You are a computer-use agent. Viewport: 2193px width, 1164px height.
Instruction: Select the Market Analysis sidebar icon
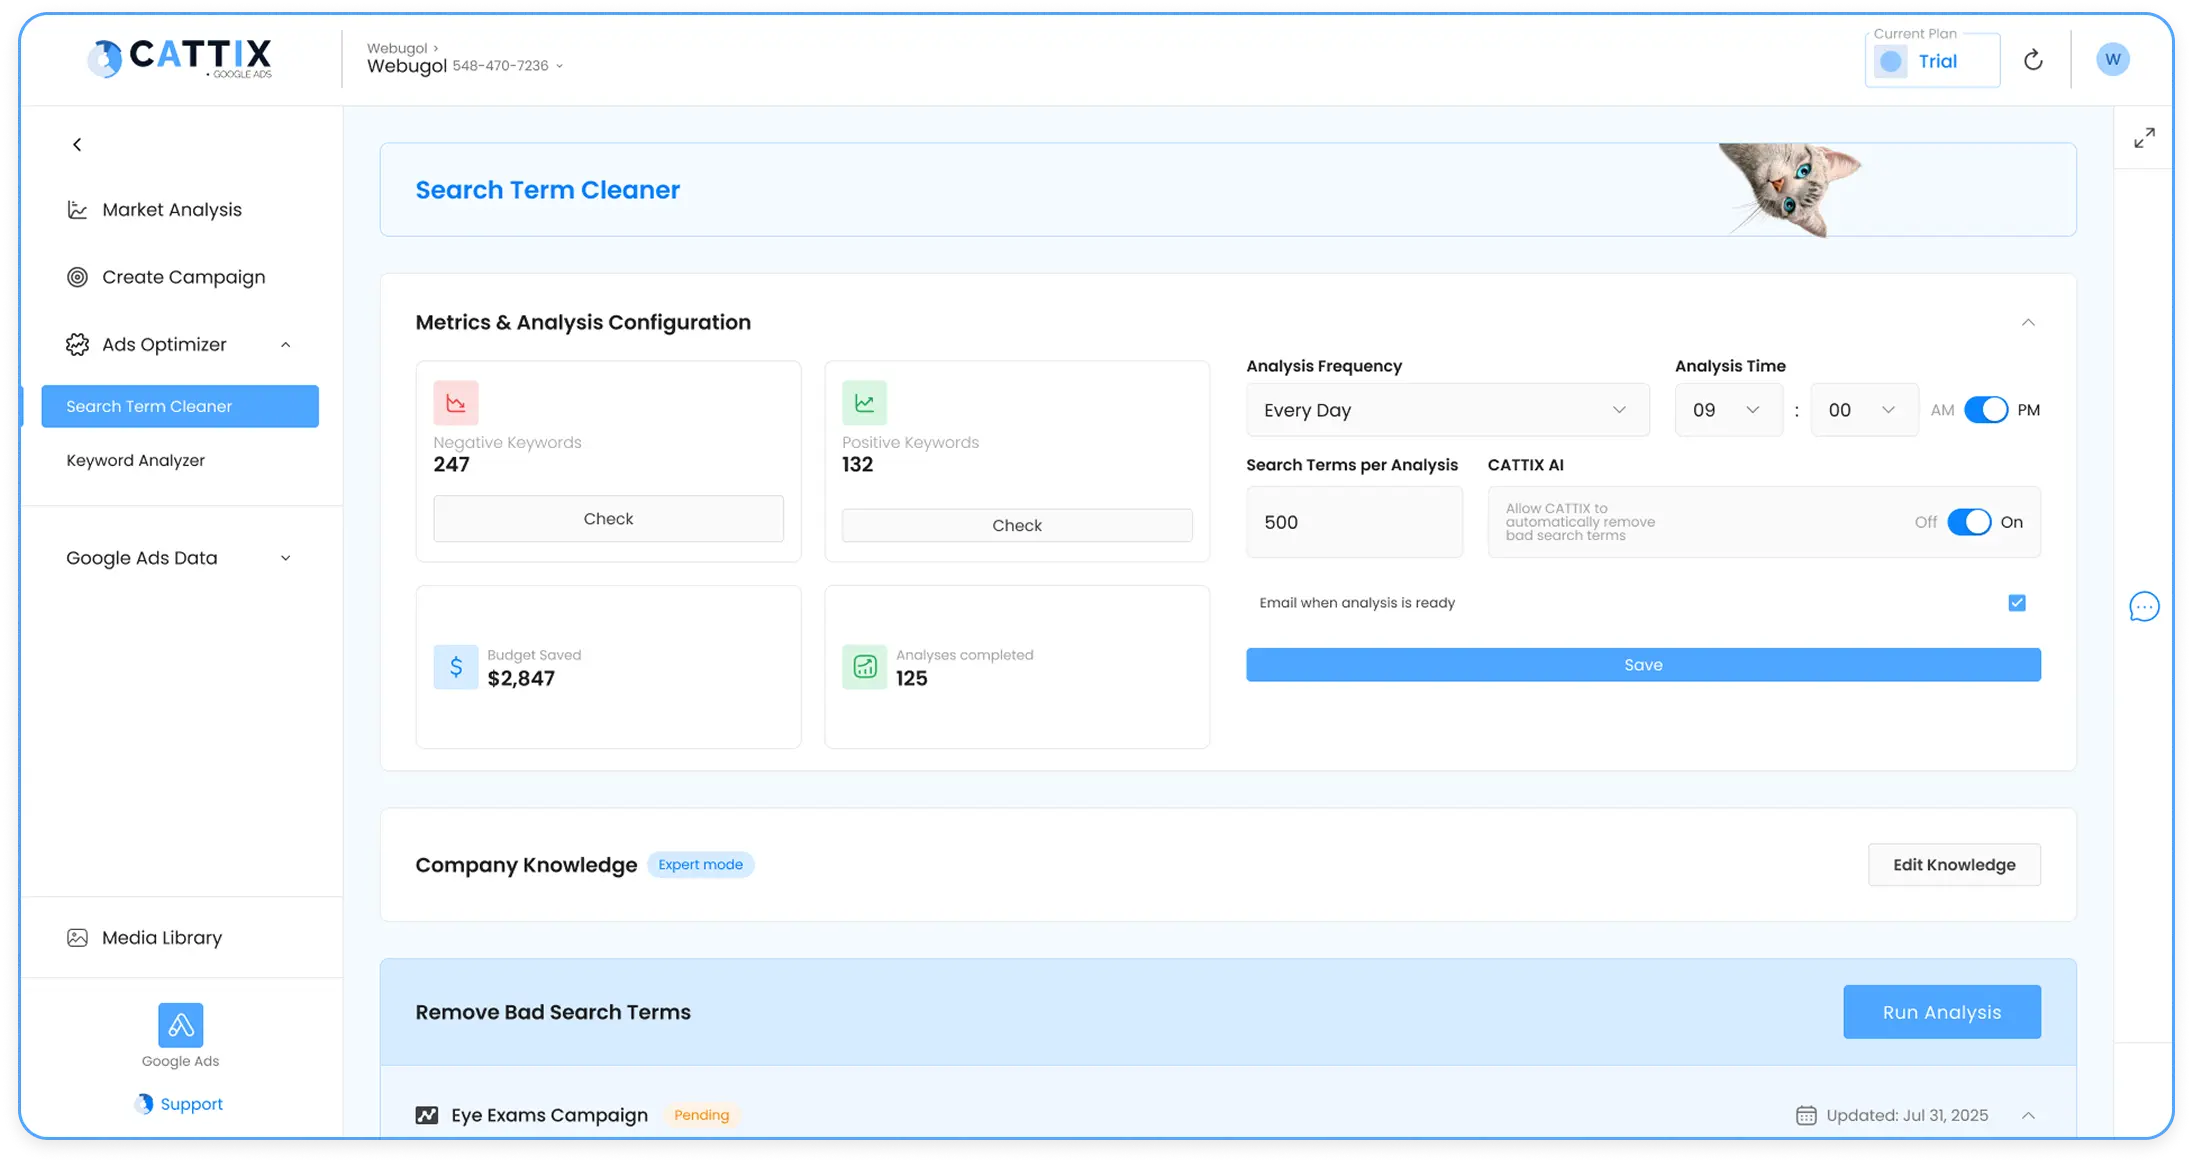[x=78, y=209]
